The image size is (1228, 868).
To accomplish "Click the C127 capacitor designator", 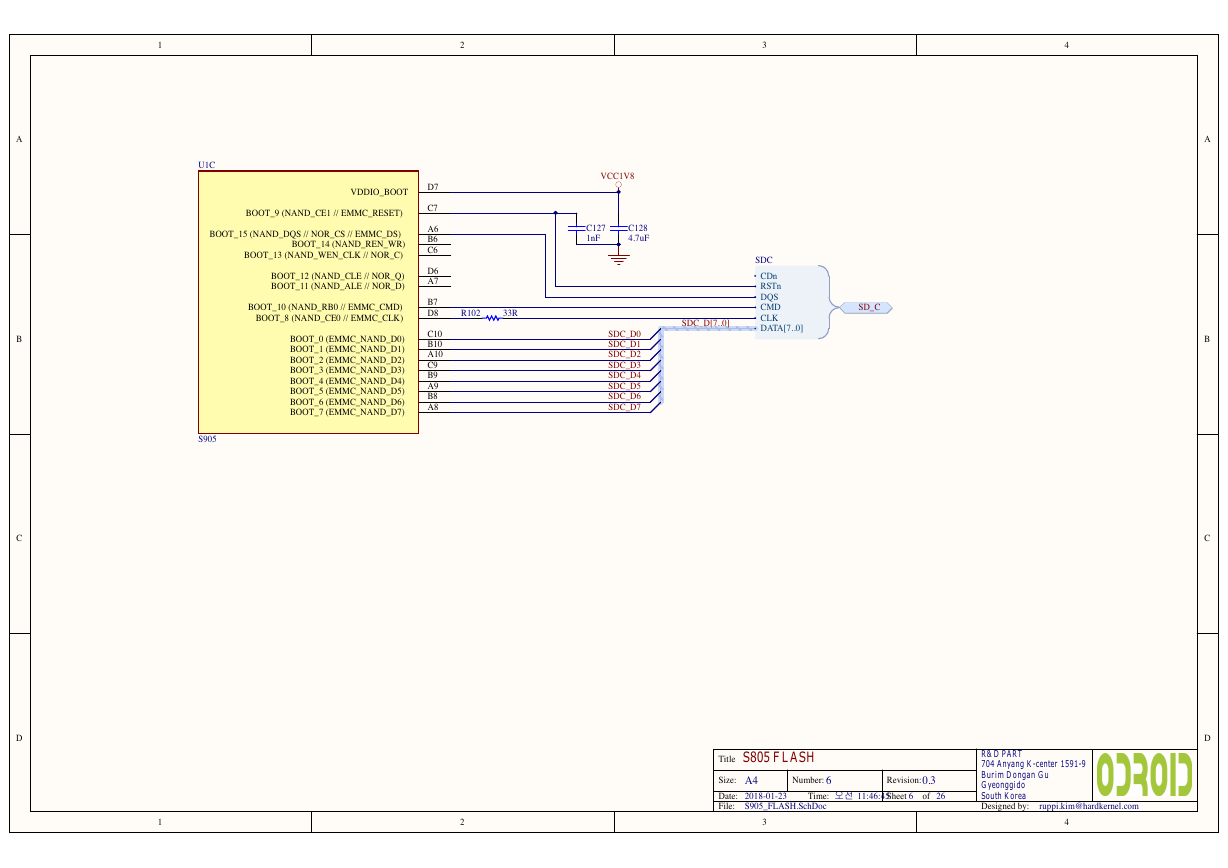I will pyautogui.click(x=596, y=228).
